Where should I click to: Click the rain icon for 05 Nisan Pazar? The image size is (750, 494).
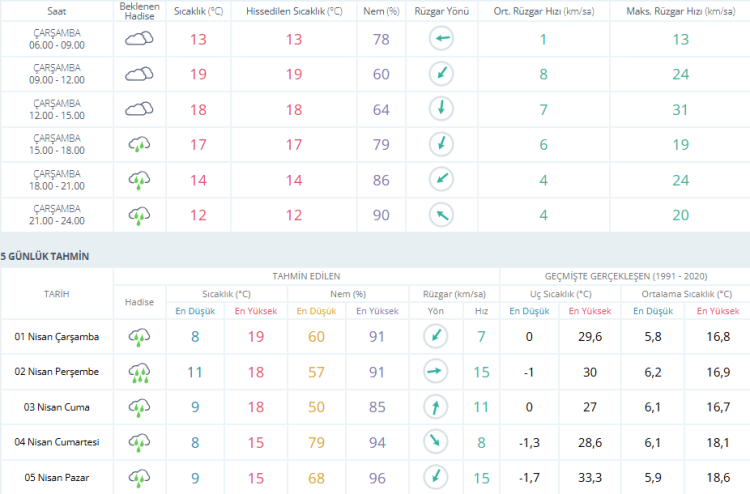(139, 477)
